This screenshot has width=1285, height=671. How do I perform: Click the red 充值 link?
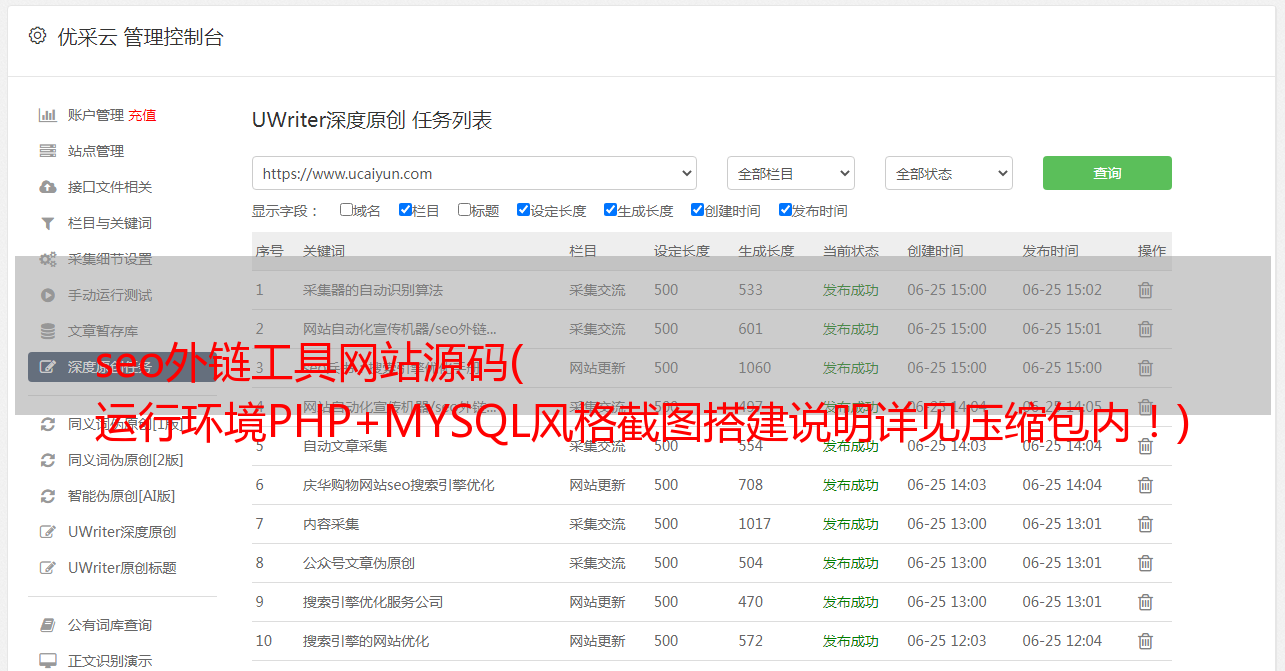coord(142,115)
